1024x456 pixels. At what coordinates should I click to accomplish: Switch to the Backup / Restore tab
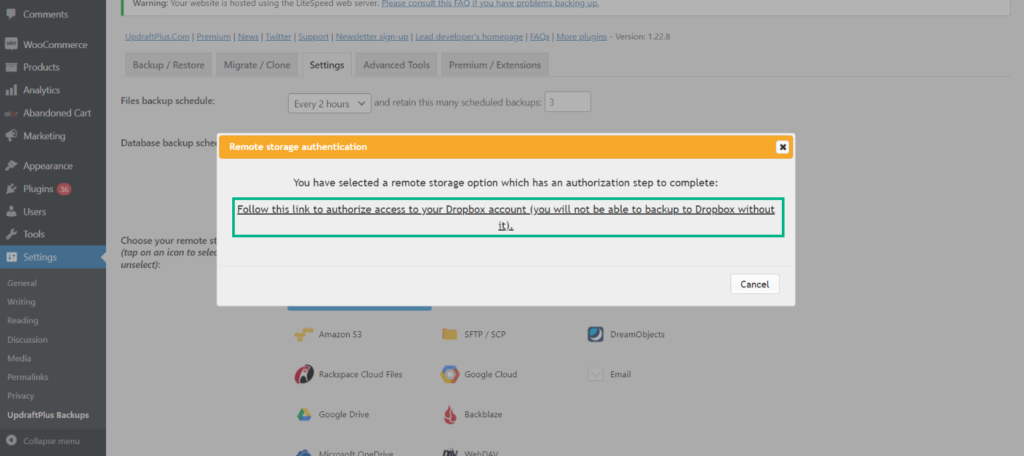(x=168, y=65)
